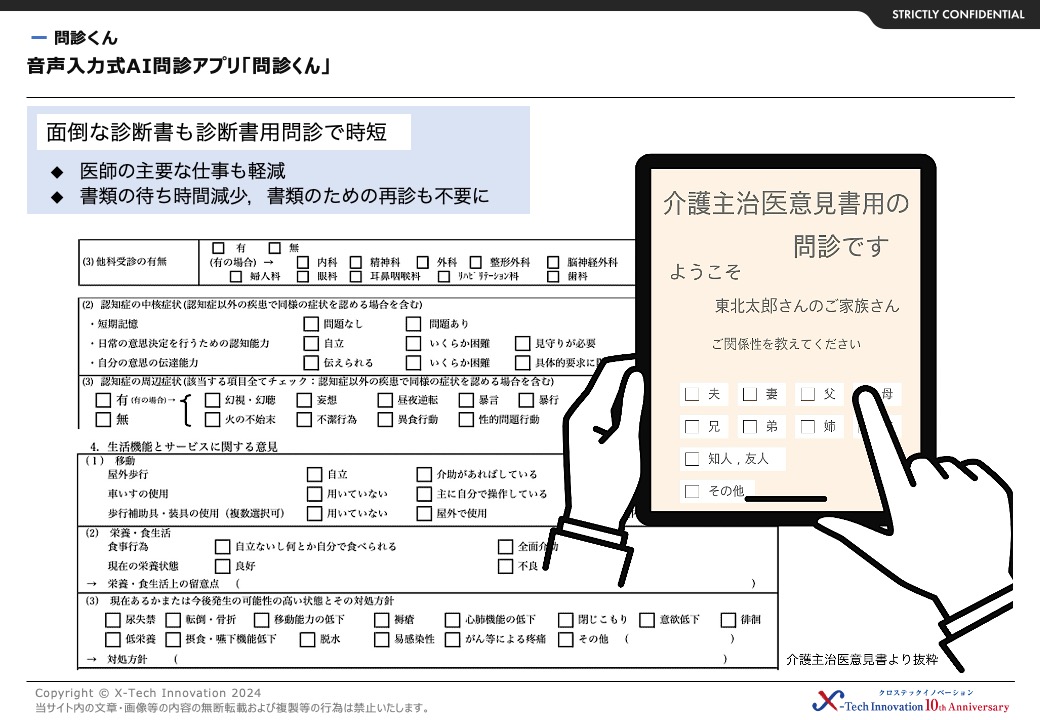Image resolution: width=1040 pixels, height=720 pixels.
Task: Check 自立 for 屋外歩行
Action: click(x=314, y=475)
